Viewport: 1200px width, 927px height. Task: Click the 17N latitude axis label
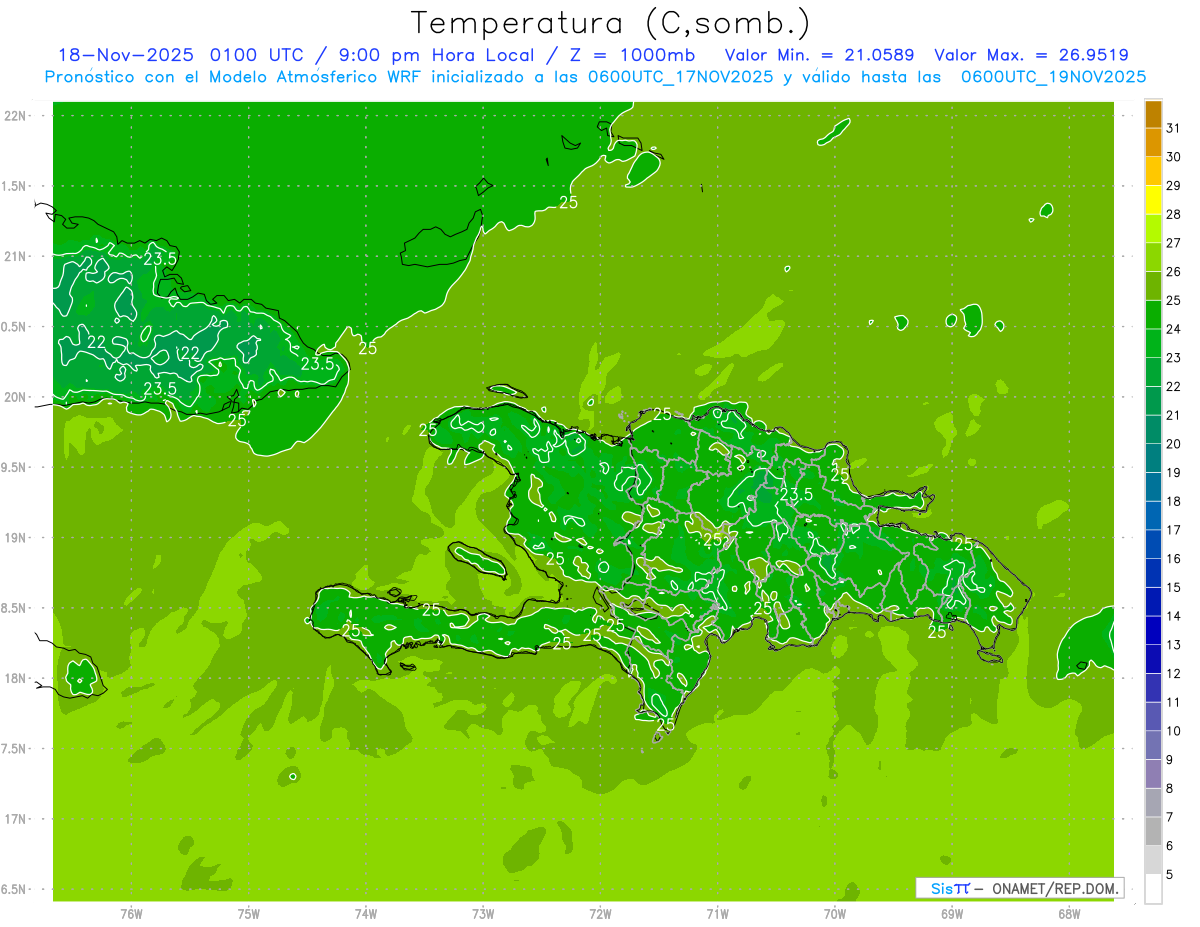pos(18,819)
